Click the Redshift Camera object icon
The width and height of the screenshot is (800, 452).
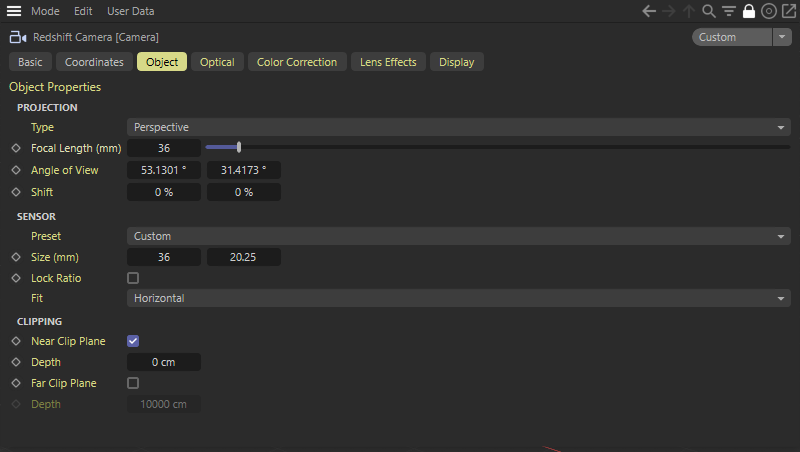tap(18, 37)
